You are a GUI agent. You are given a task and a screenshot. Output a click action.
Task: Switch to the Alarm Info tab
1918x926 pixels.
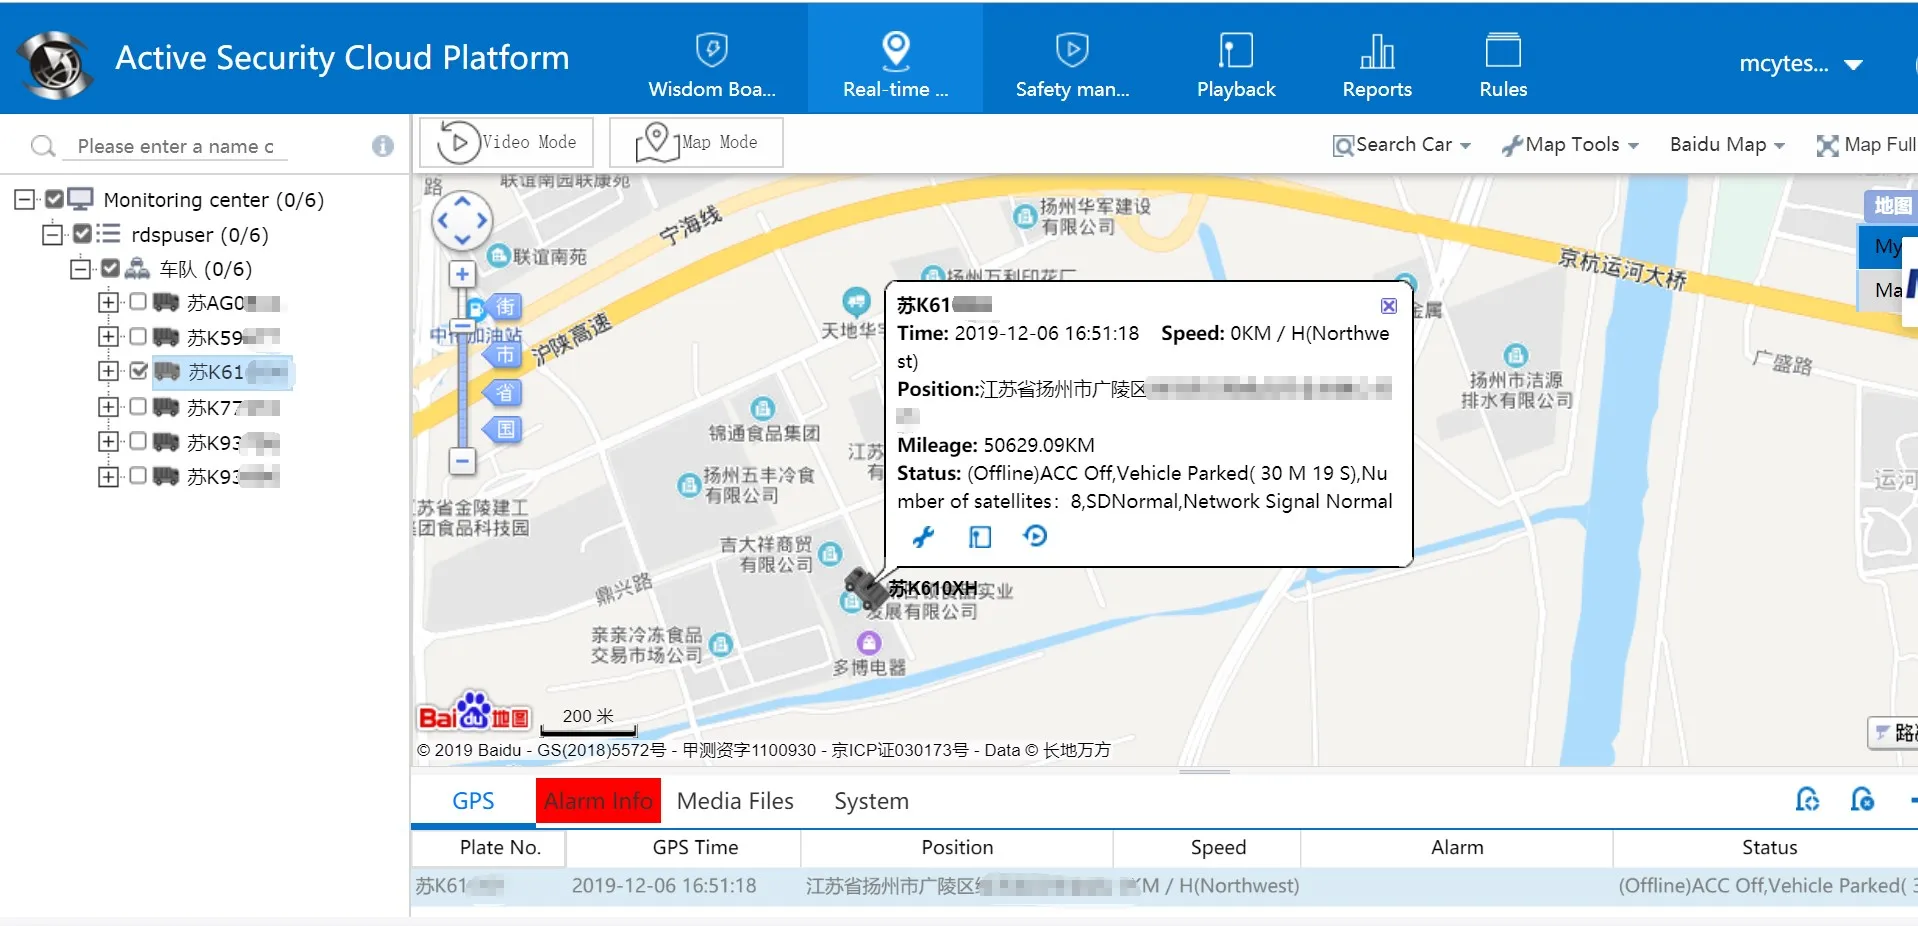[x=598, y=801]
